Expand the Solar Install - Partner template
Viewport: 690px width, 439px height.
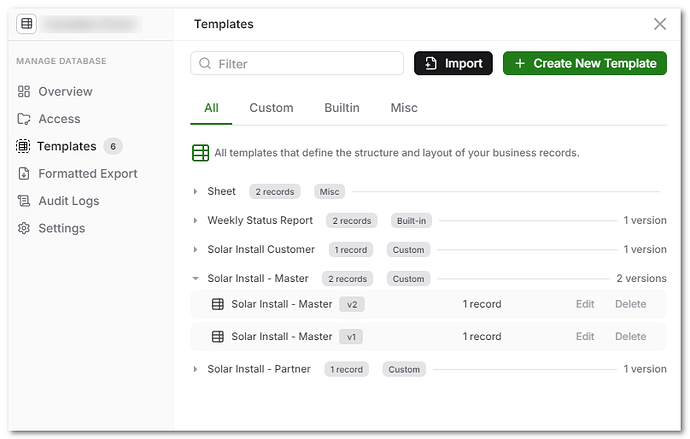(196, 369)
